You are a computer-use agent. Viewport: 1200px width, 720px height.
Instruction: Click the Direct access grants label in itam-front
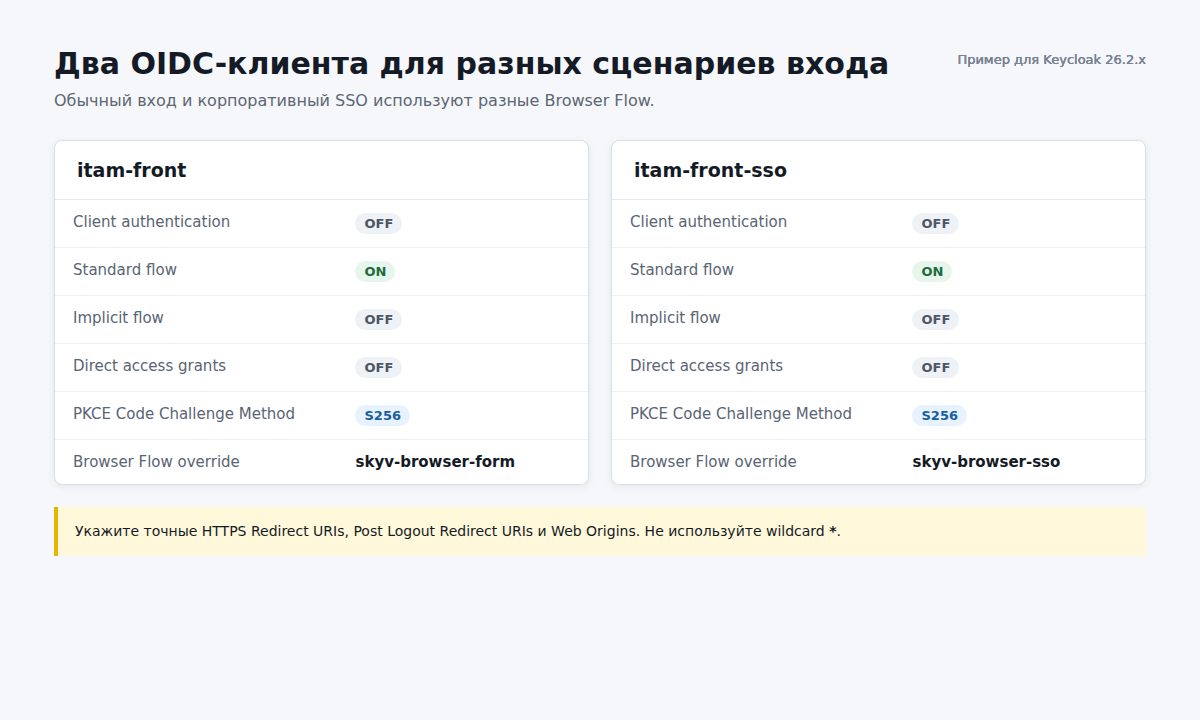pyautogui.click(x=149, y=366)
